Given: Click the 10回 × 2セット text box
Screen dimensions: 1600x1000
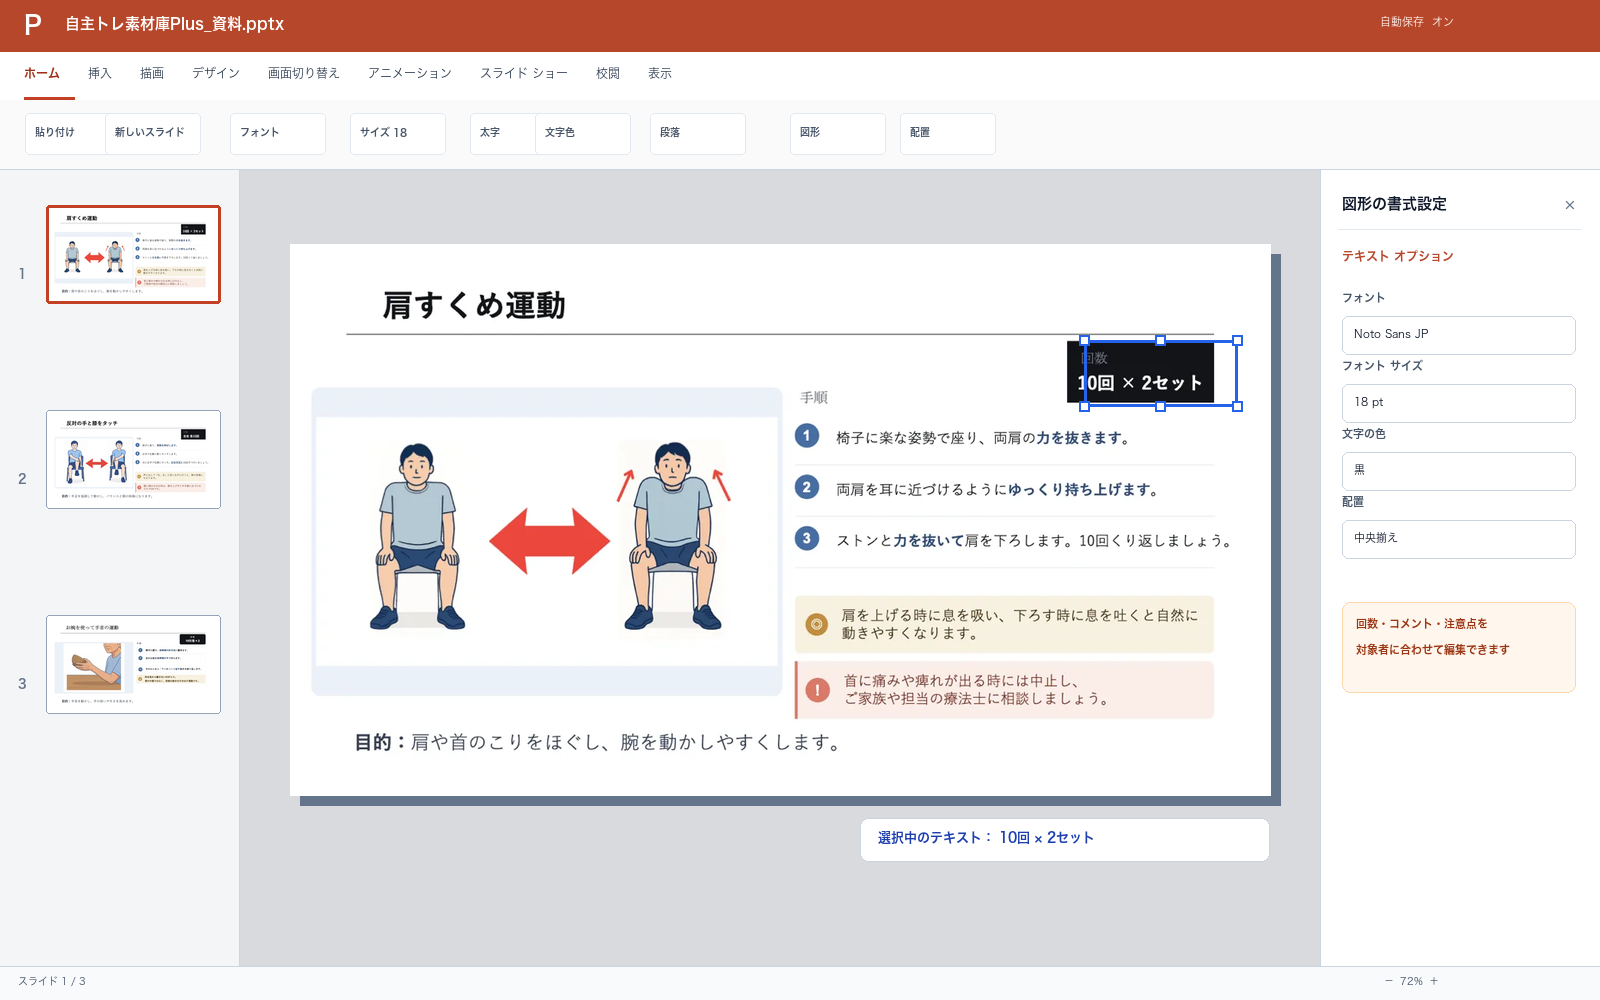Looking at the screenshot, I should [1140, 383].
